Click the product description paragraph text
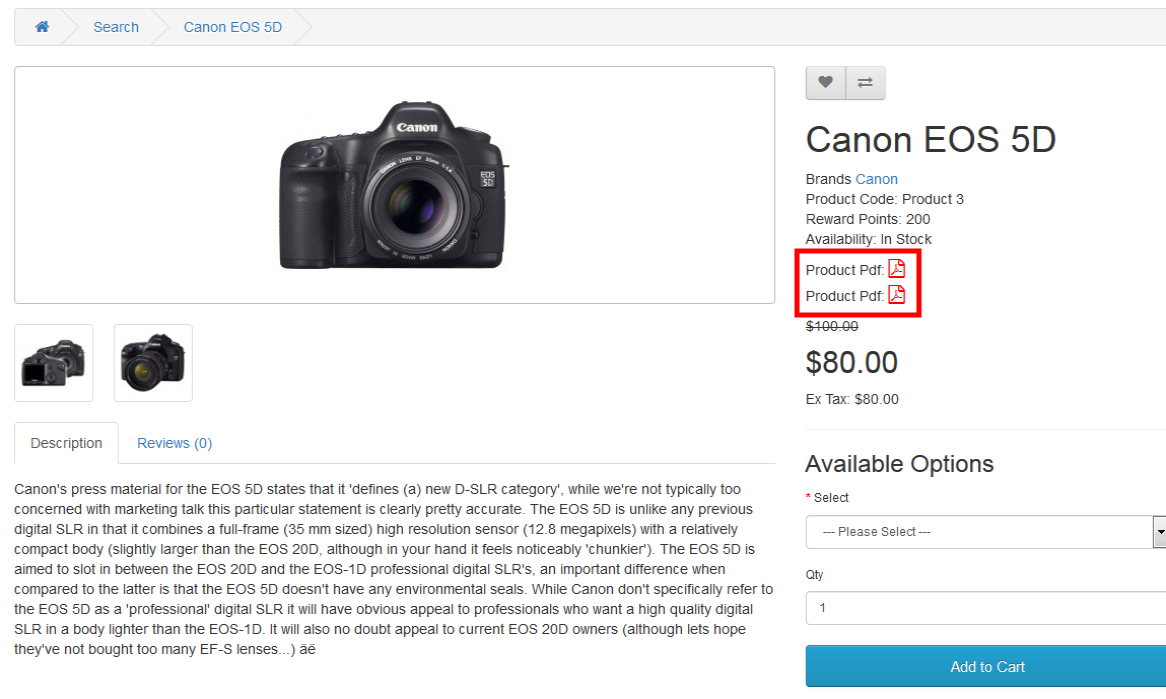The image size is (1166, 699). click(x=394, y=569)
